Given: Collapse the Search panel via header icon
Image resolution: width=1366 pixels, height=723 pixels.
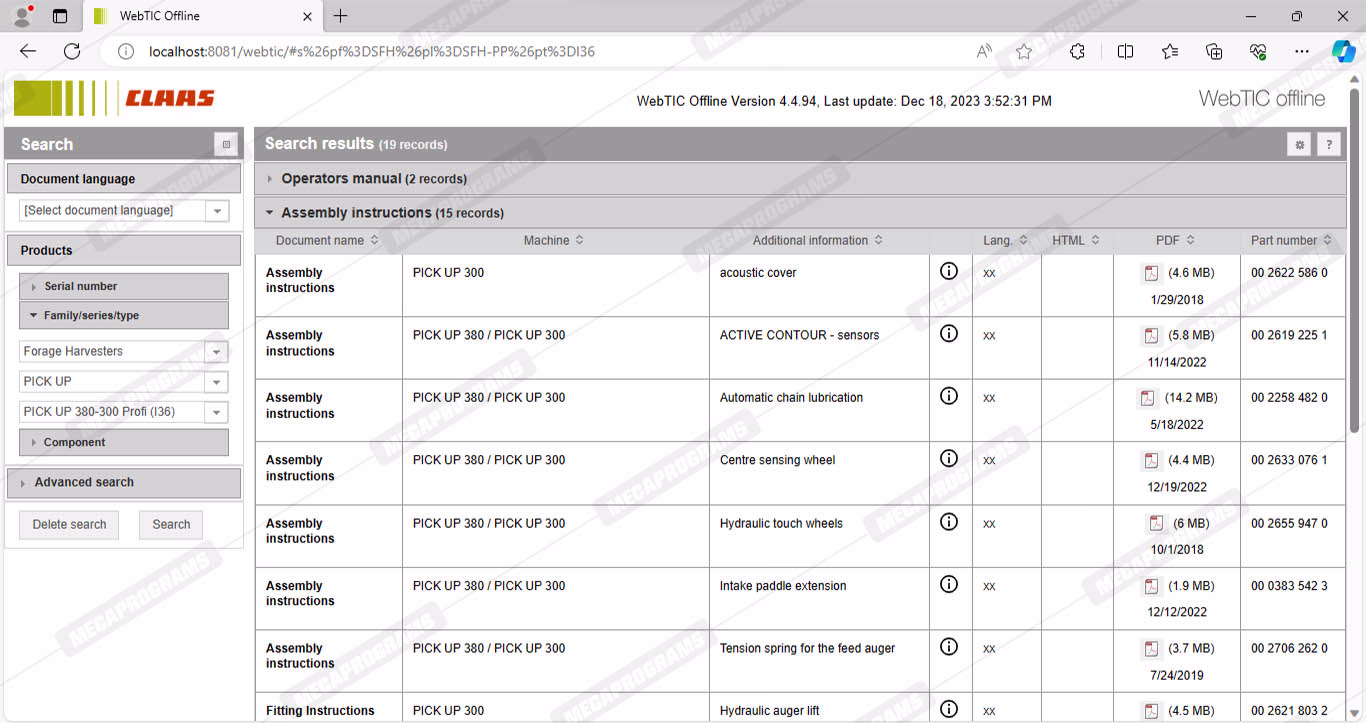Looking at the screenshot, I should coord(226,145).
